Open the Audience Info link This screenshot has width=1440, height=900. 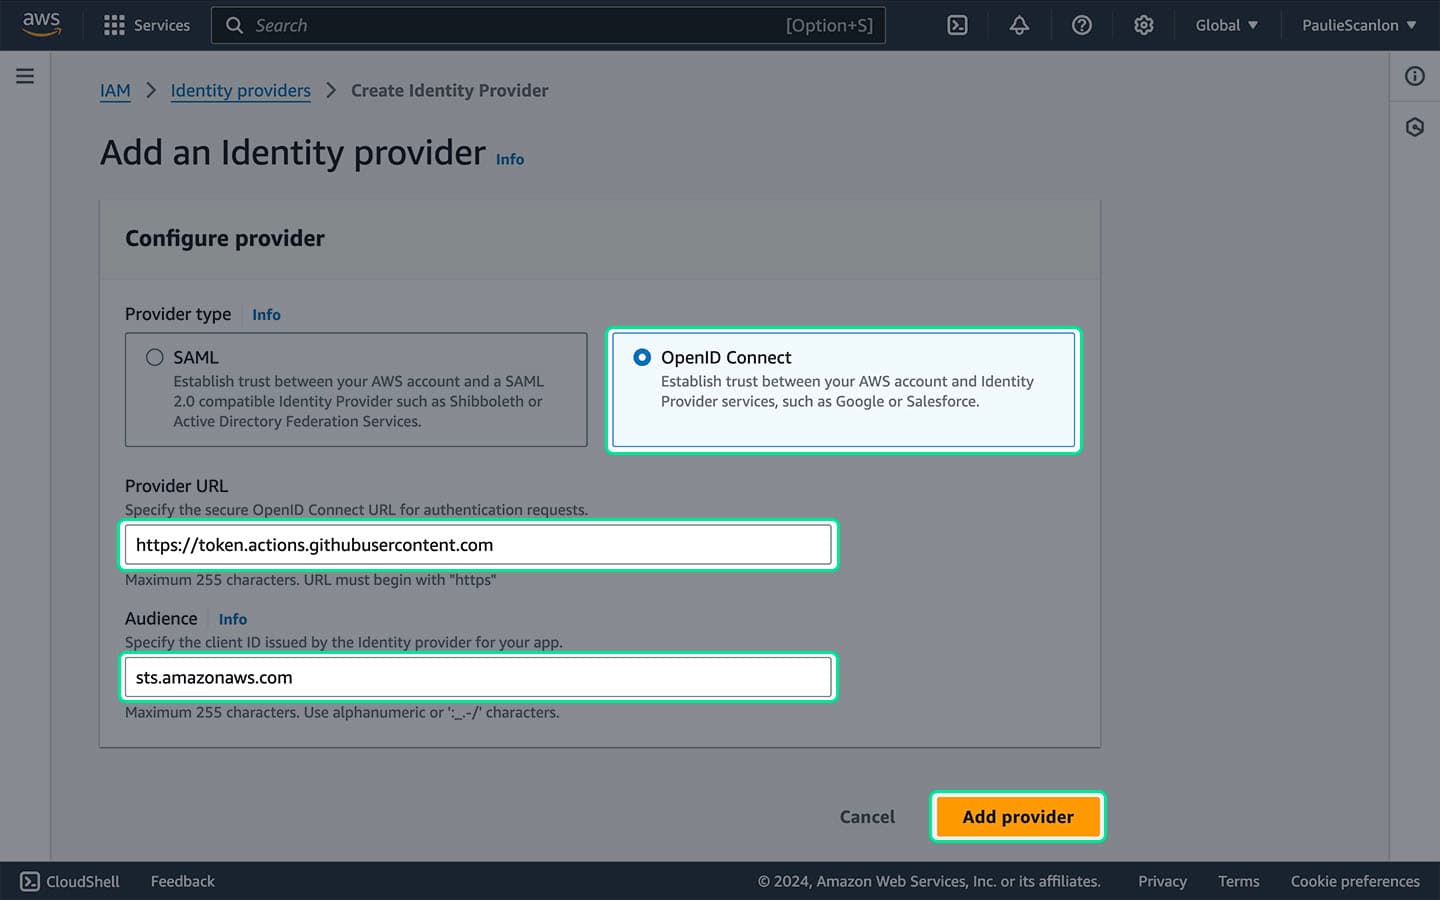pos(232,619)
